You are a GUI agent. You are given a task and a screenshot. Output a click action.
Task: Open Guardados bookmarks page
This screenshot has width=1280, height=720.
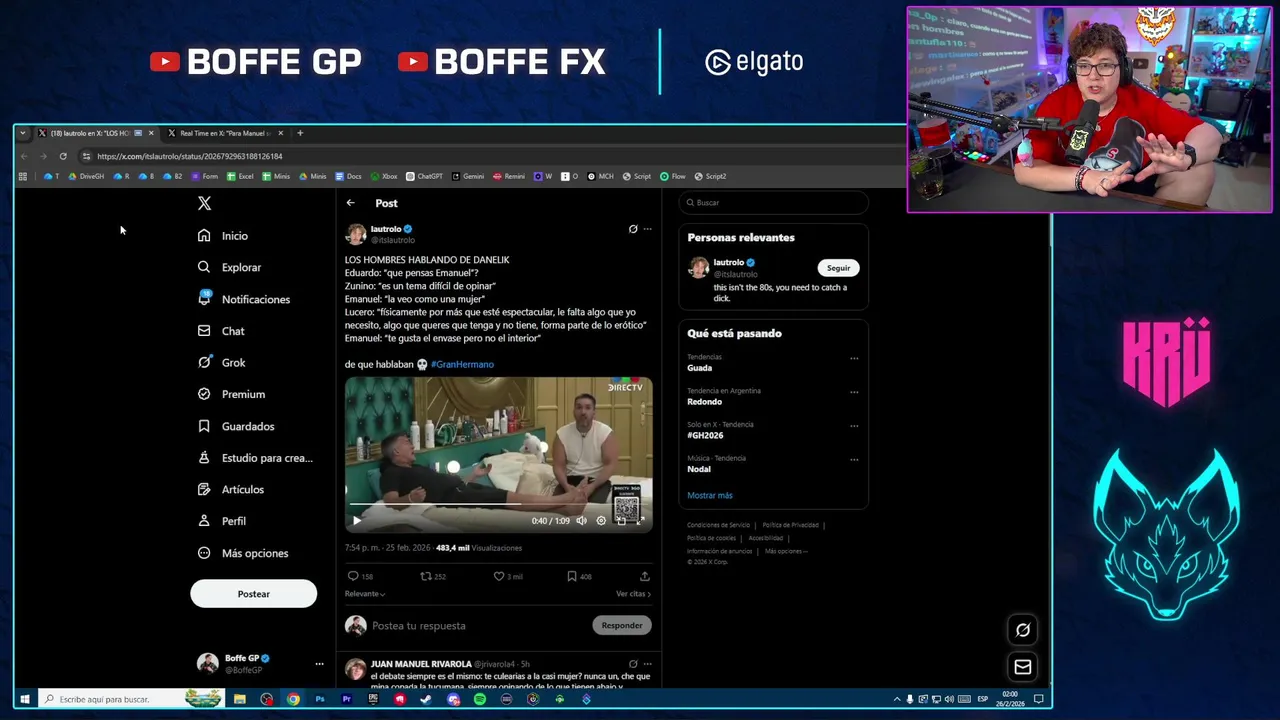pyautogui.click(x=236, y=426)
